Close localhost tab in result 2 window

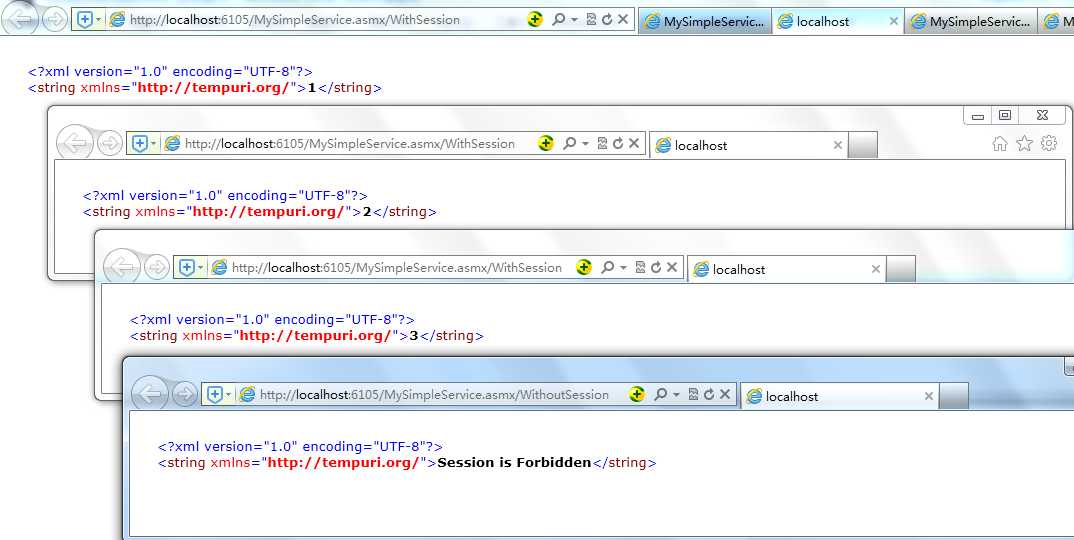pos(837,145)
